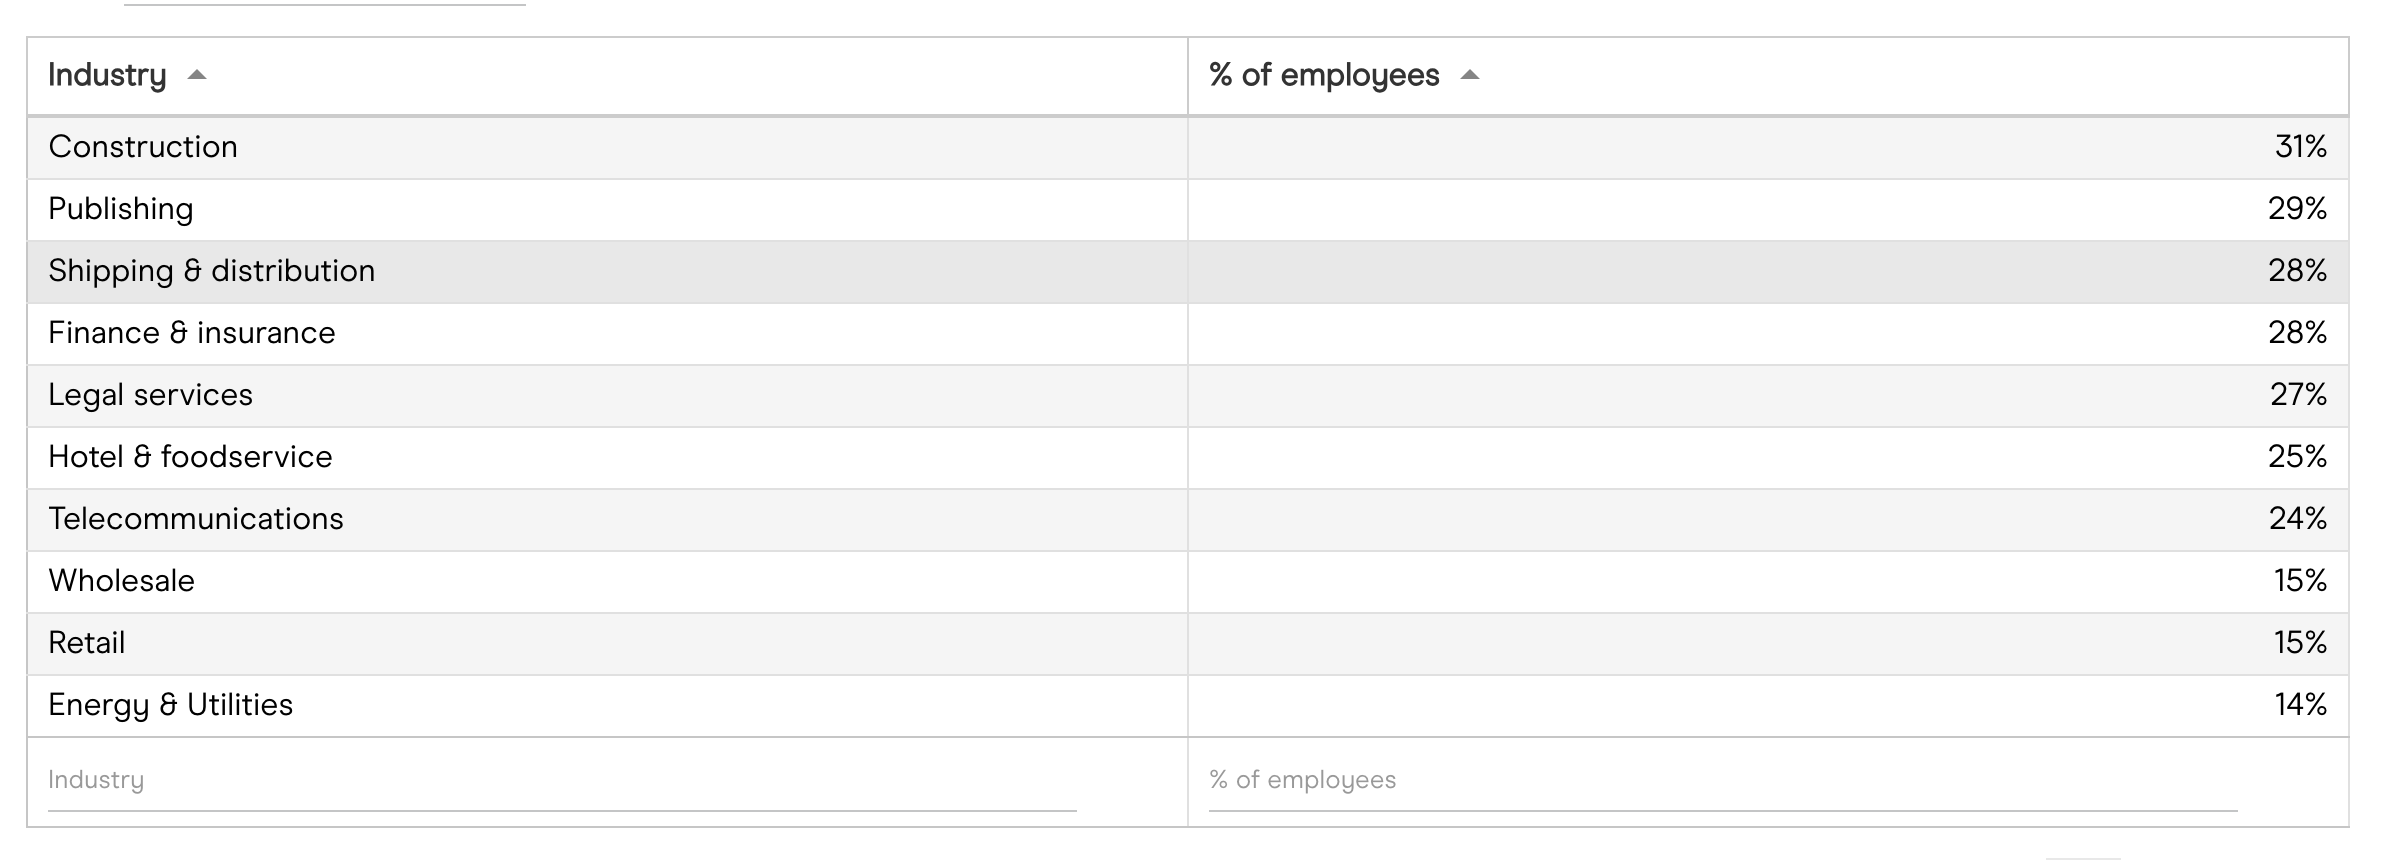This screenshot has width=2384, height=860.
Task: Select the Construction row cell
Action: pyautogui.click(x=143, y=147)
